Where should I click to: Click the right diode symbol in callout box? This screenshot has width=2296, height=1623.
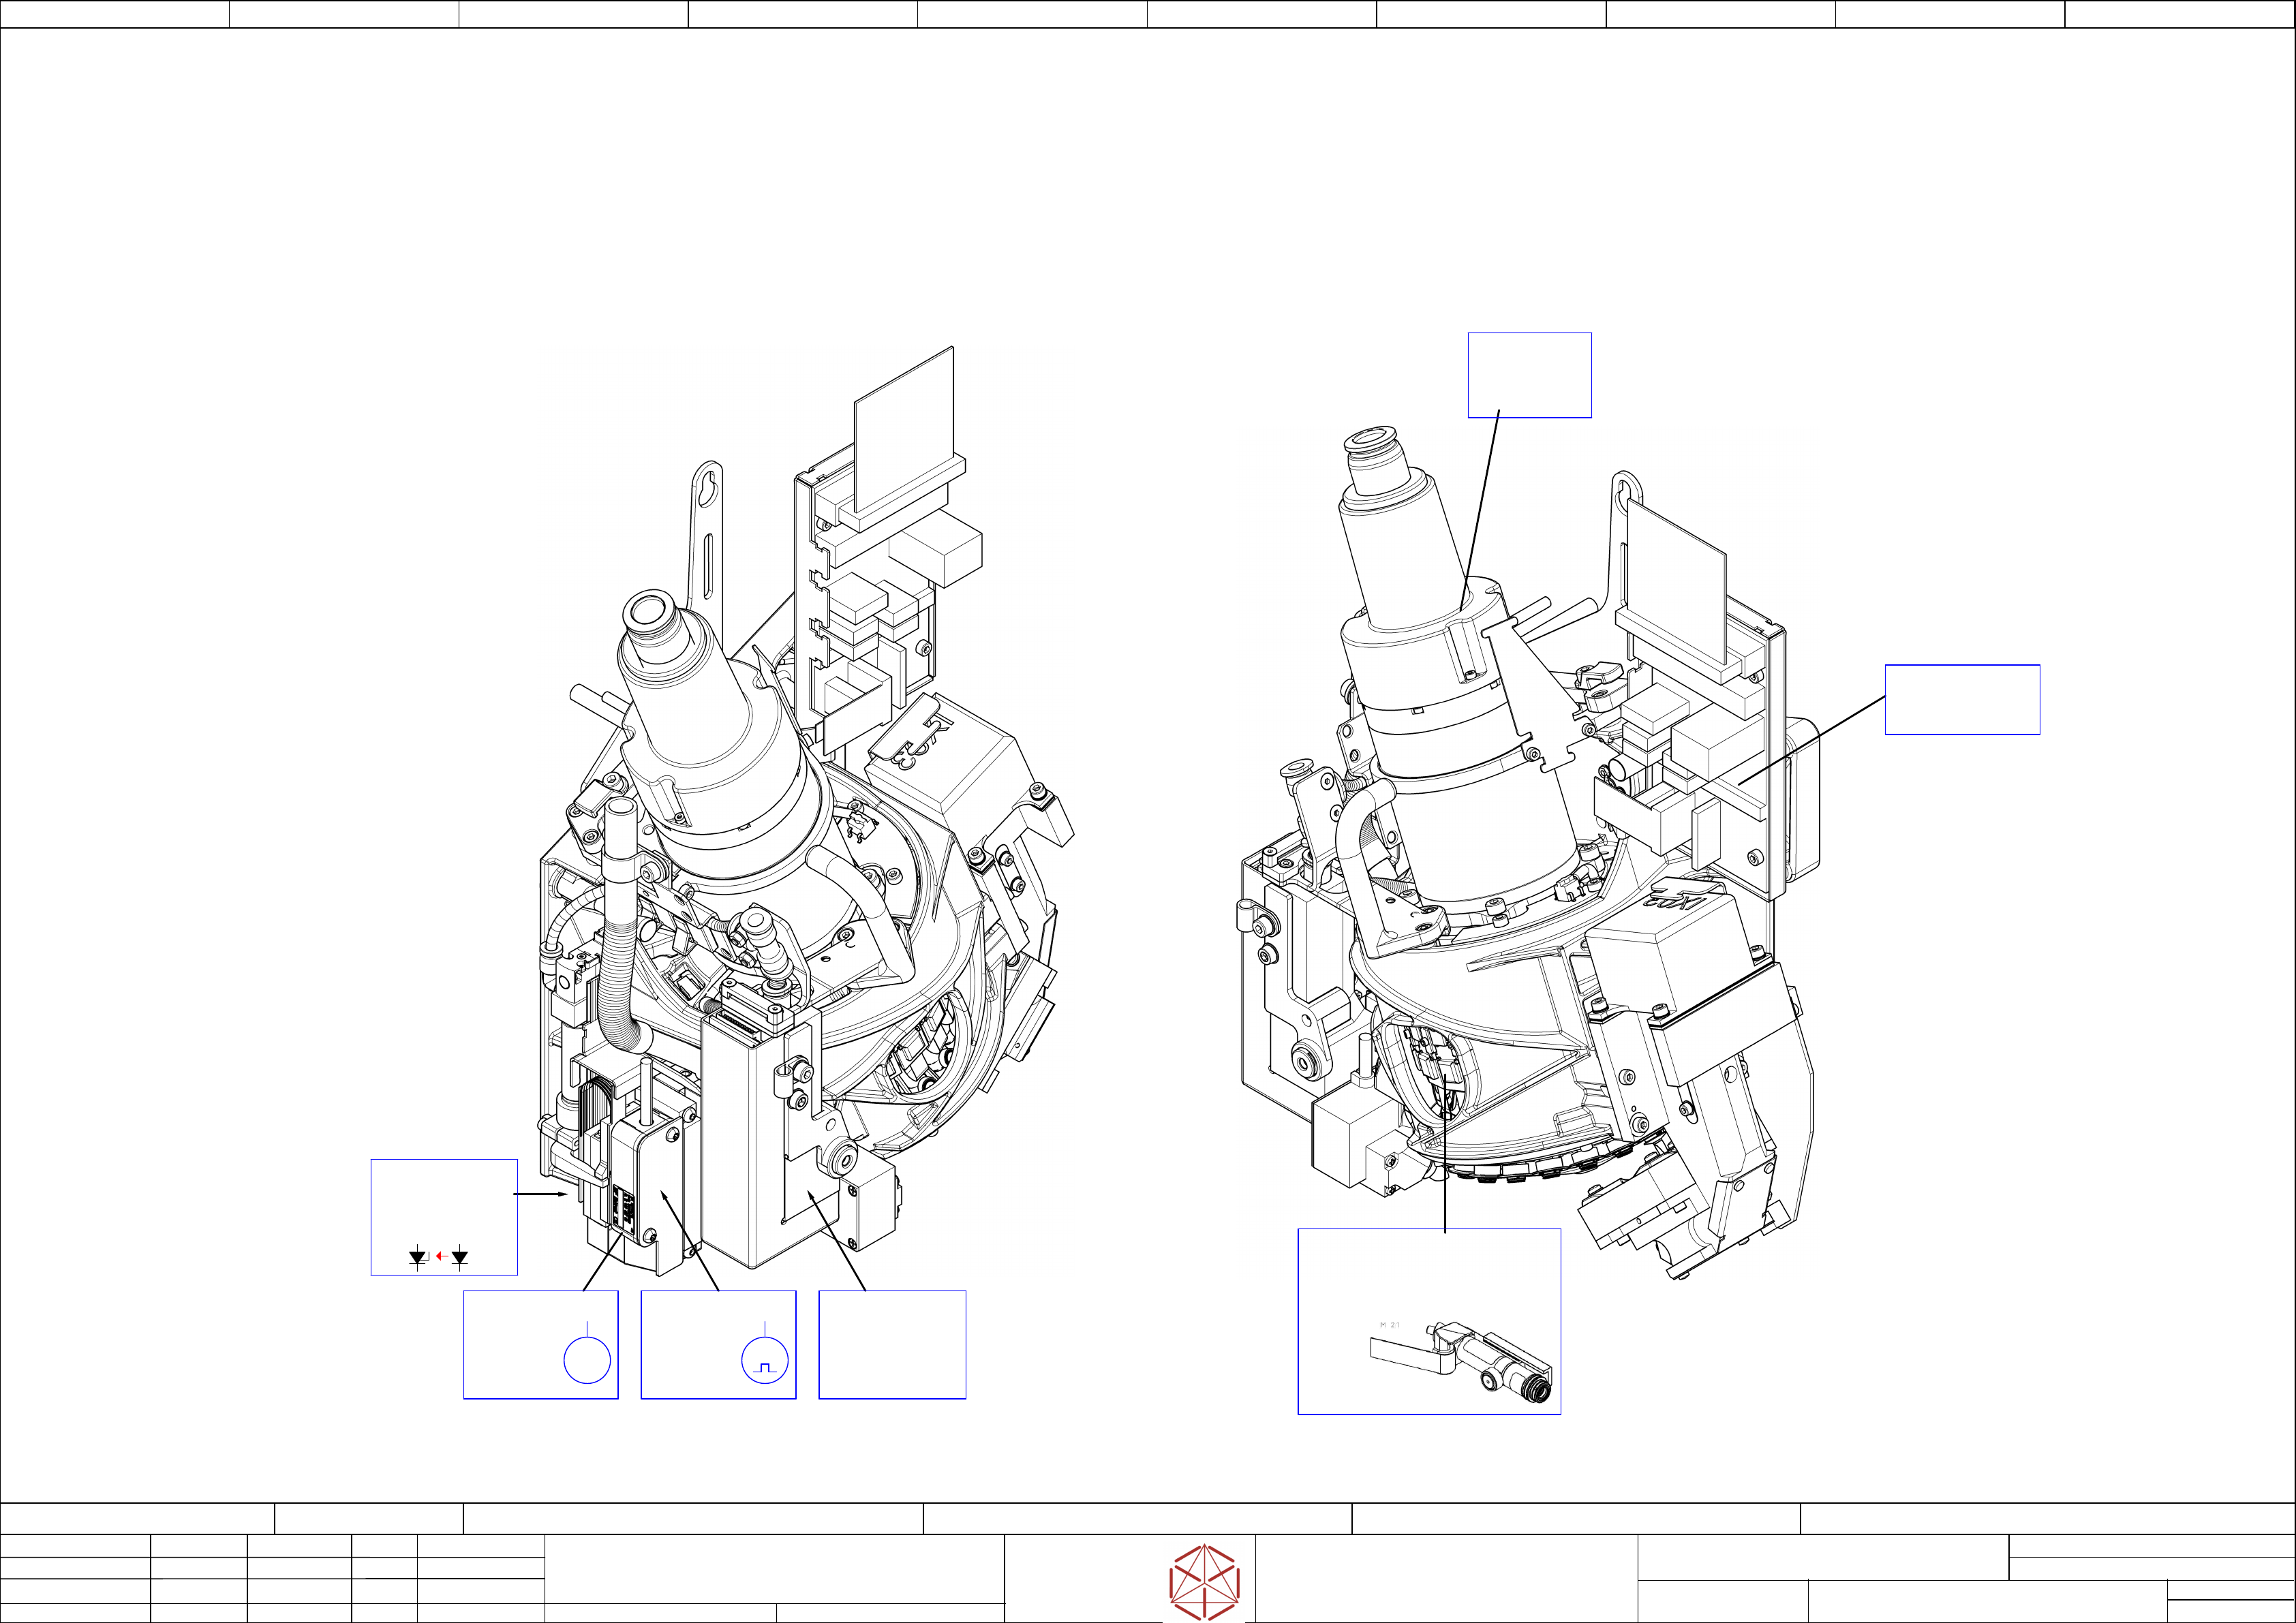460,1257
